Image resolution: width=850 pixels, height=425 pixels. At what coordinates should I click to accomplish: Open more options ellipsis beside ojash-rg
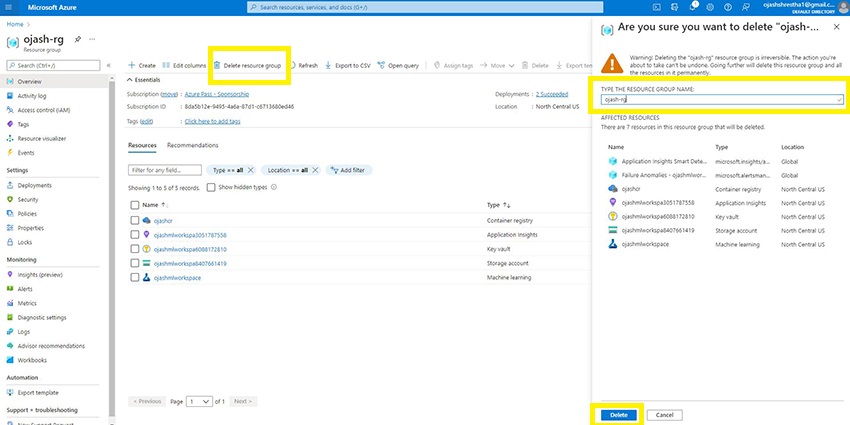(92, 40)
